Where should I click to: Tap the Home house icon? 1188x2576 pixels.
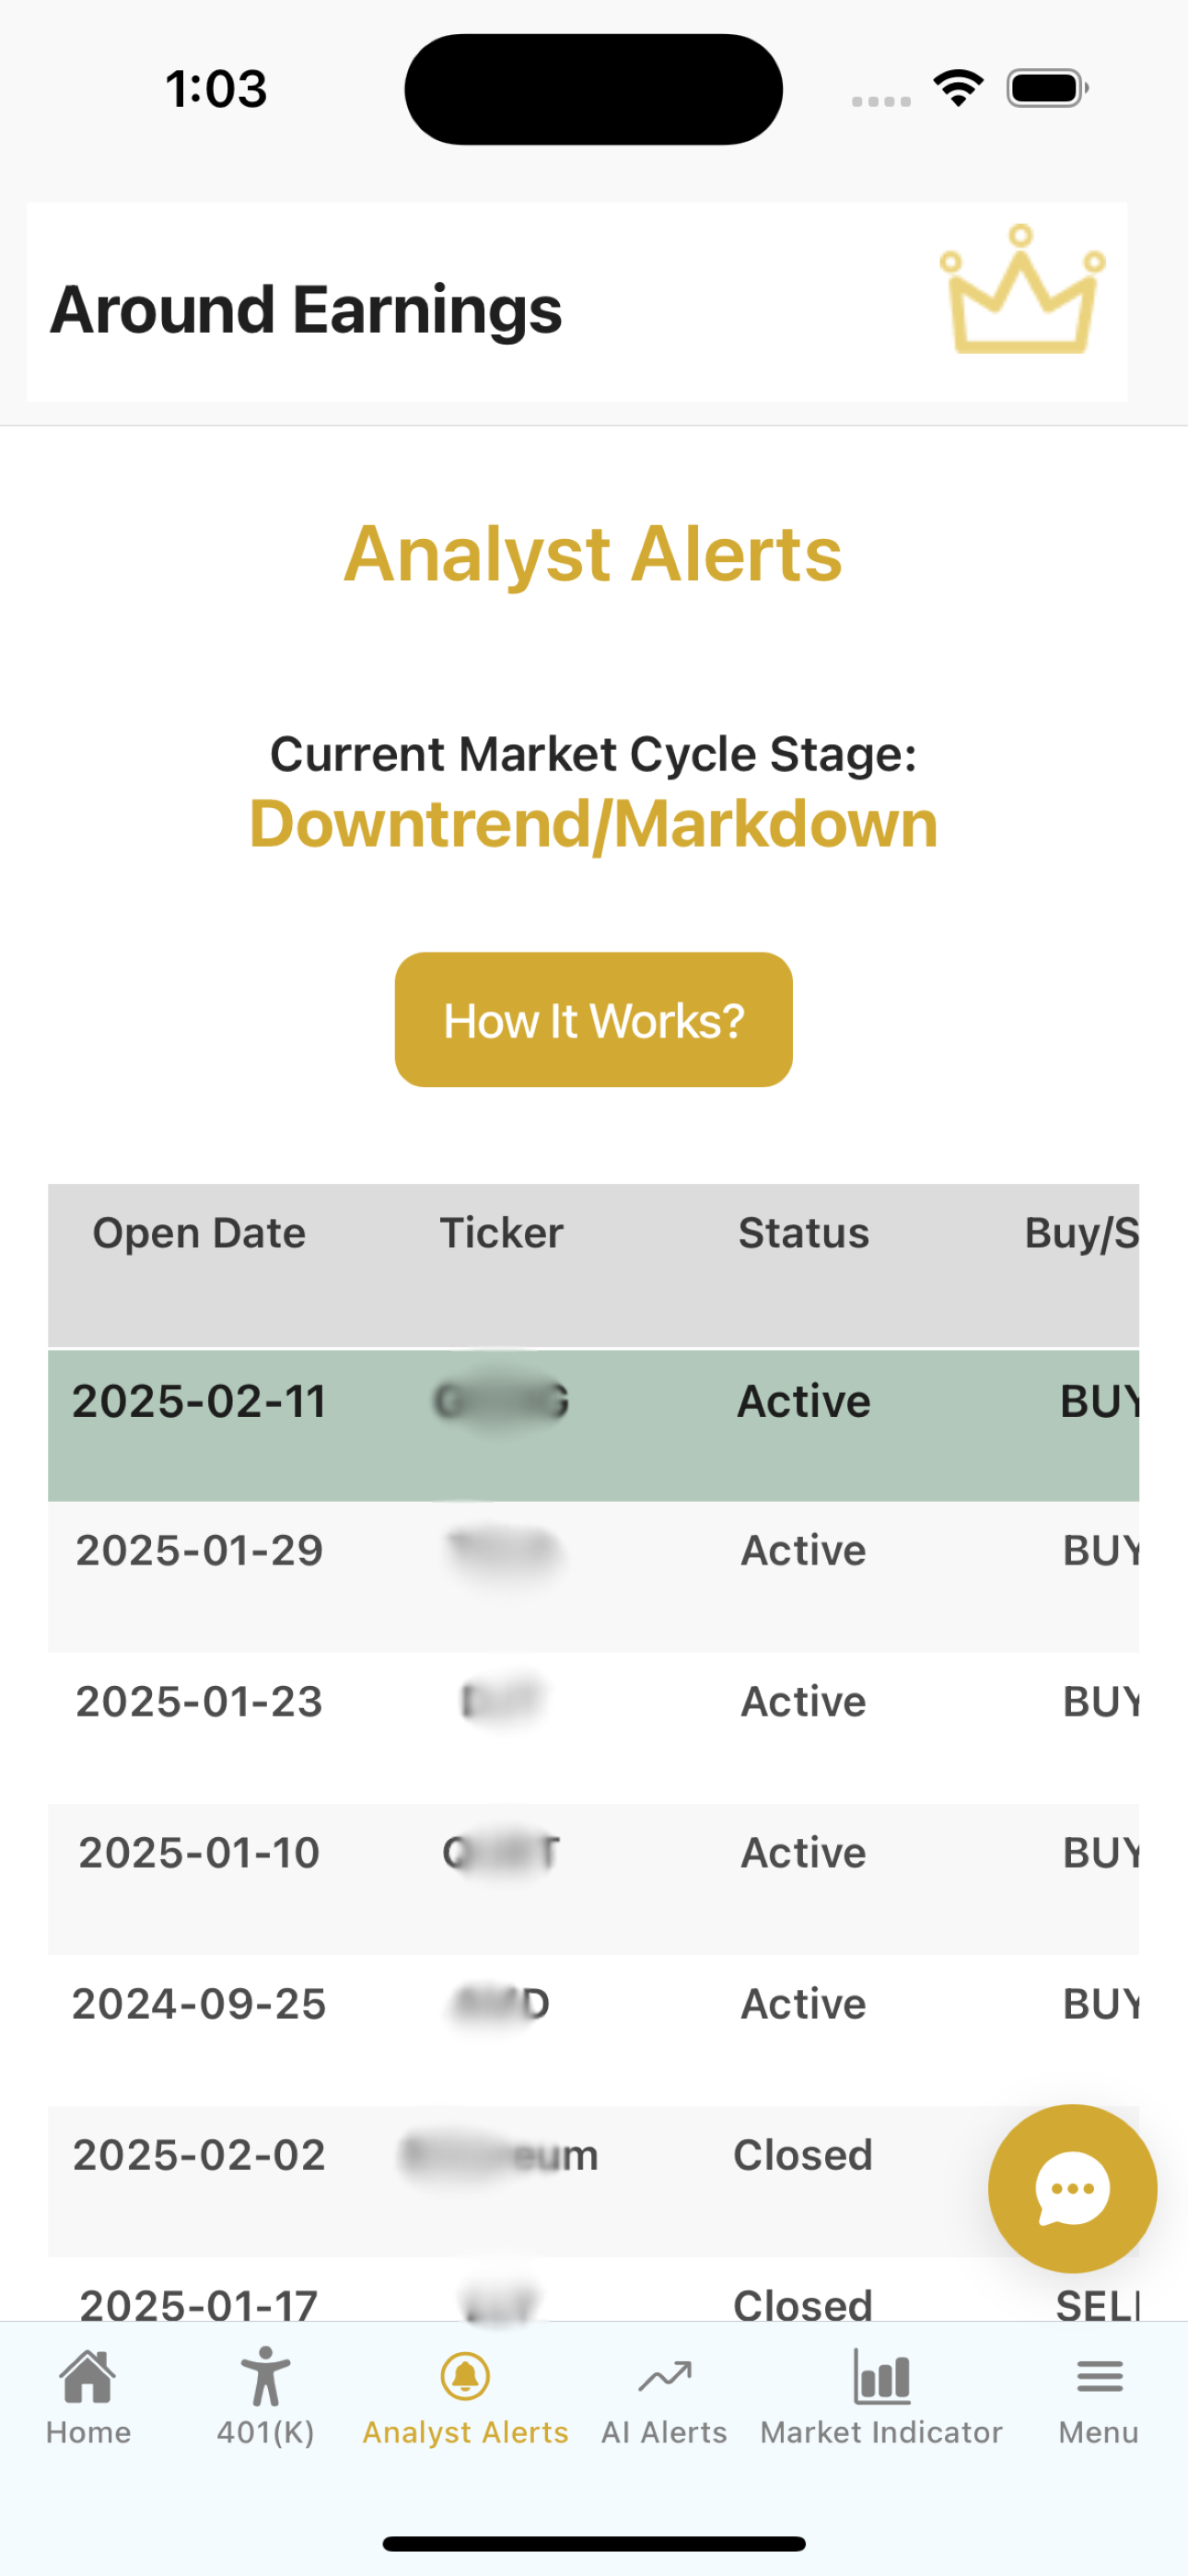click(88, 2376)
